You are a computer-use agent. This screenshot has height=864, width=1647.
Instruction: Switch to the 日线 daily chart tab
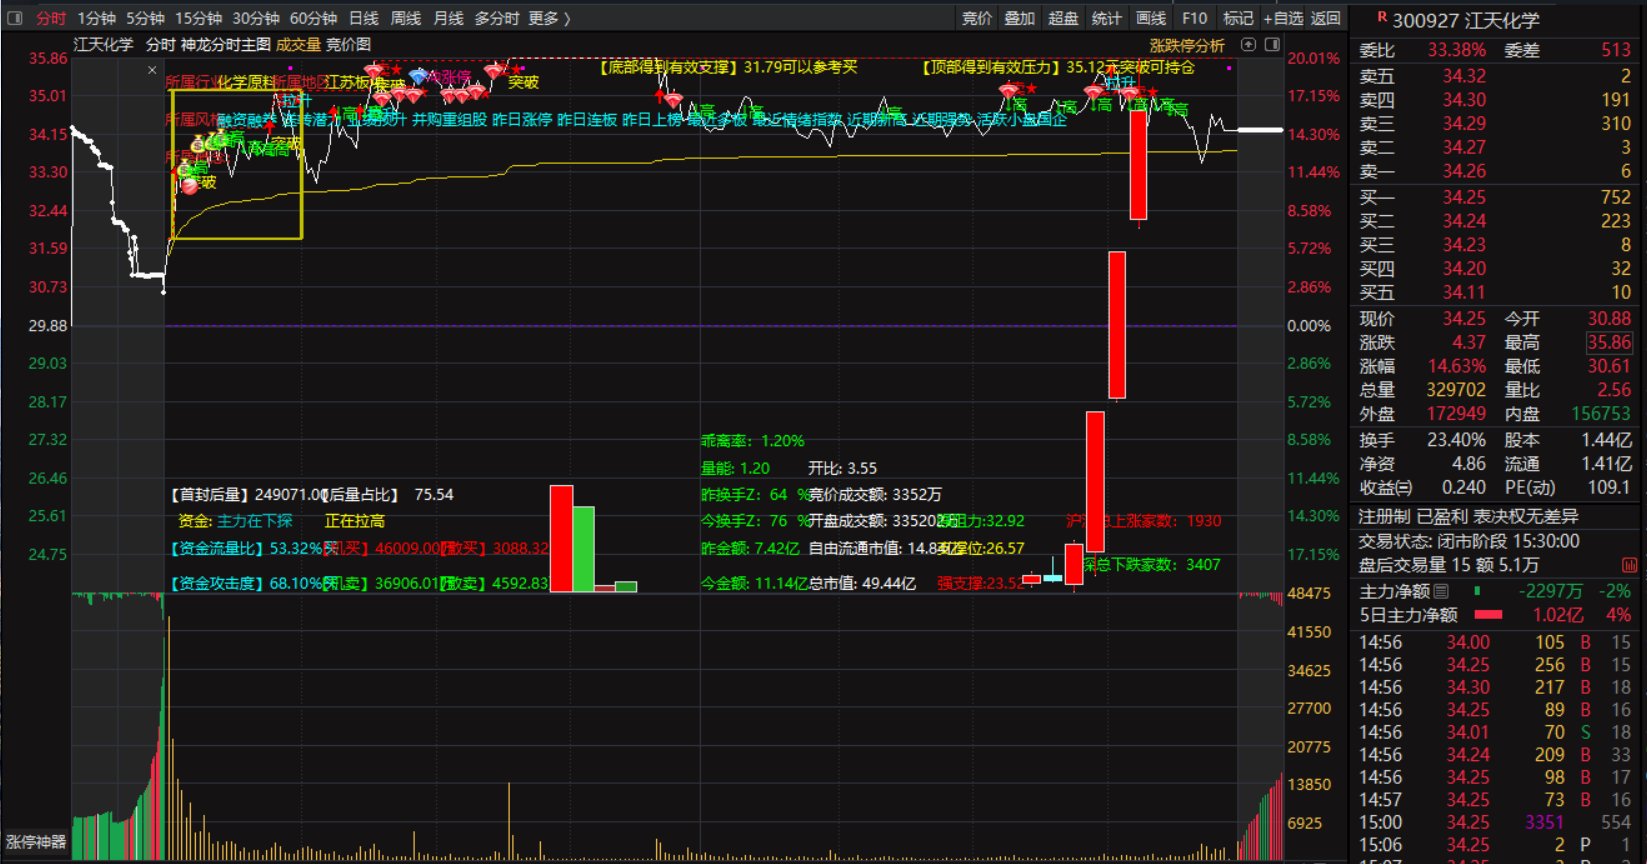pyautogui.click(x=364, y=18)
